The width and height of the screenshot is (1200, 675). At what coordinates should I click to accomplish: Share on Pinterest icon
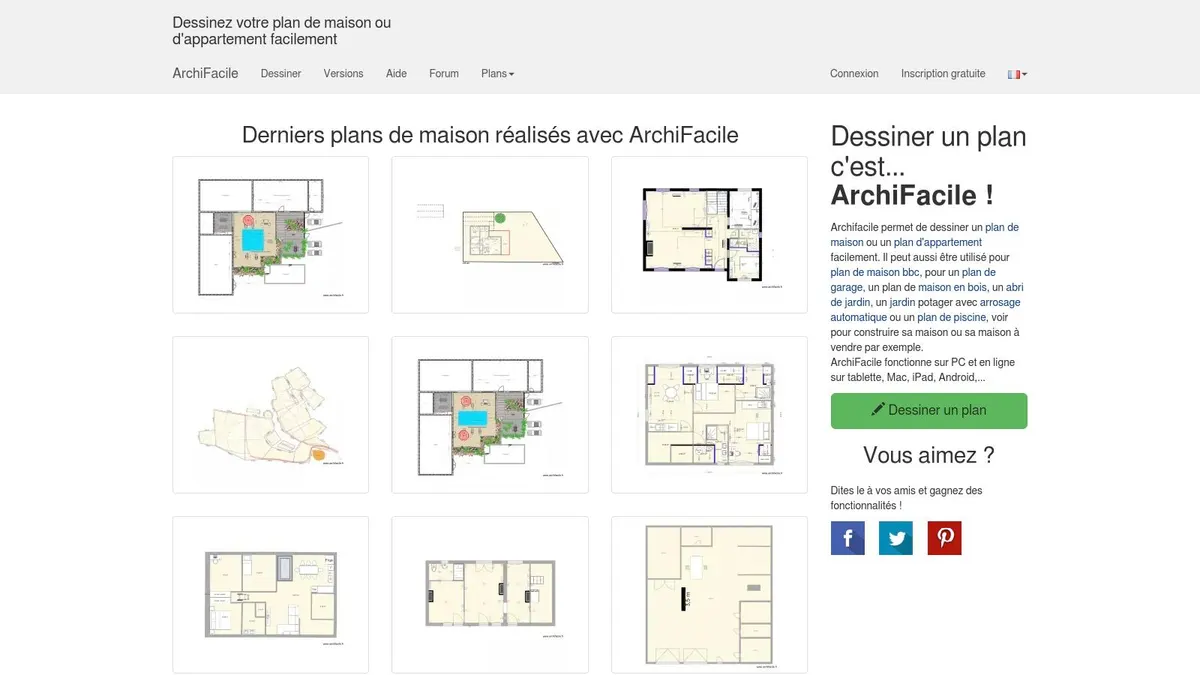coord(944,538)
